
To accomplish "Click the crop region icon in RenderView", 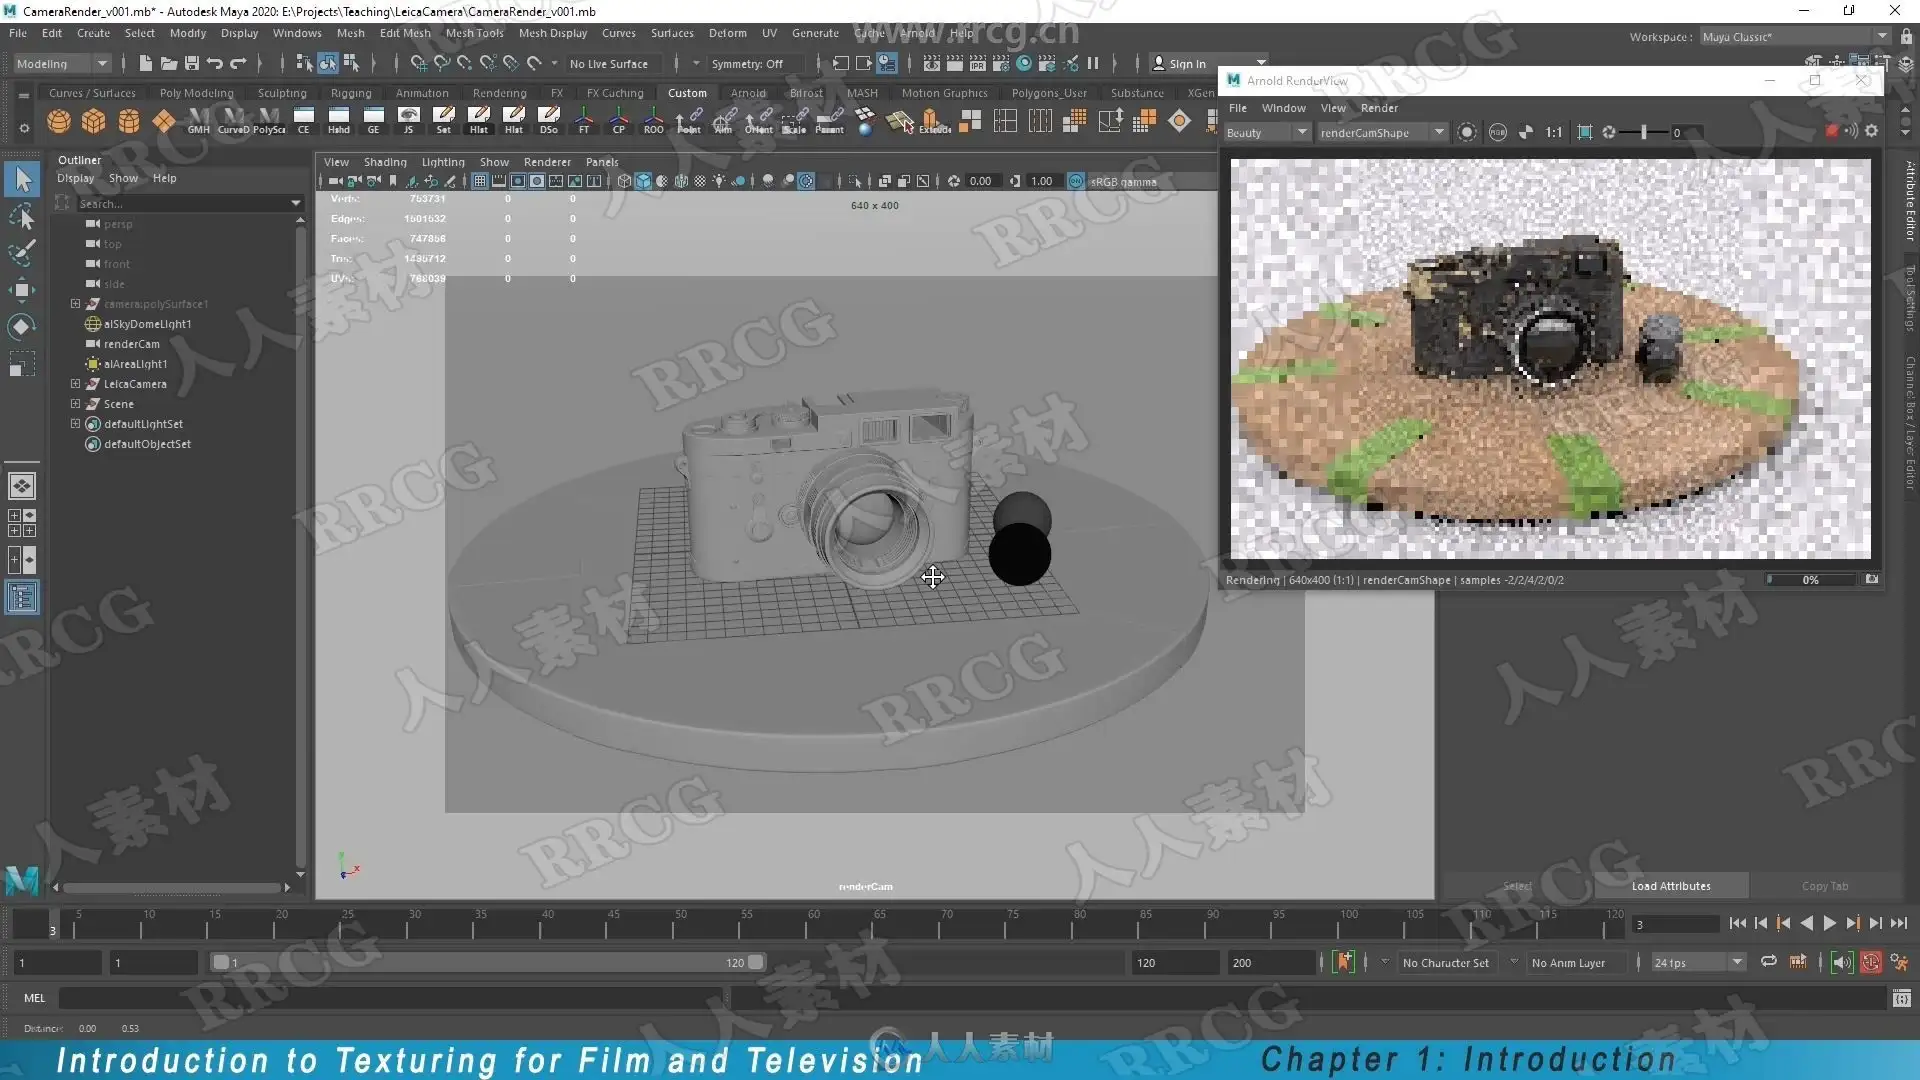I will 1585,132.
